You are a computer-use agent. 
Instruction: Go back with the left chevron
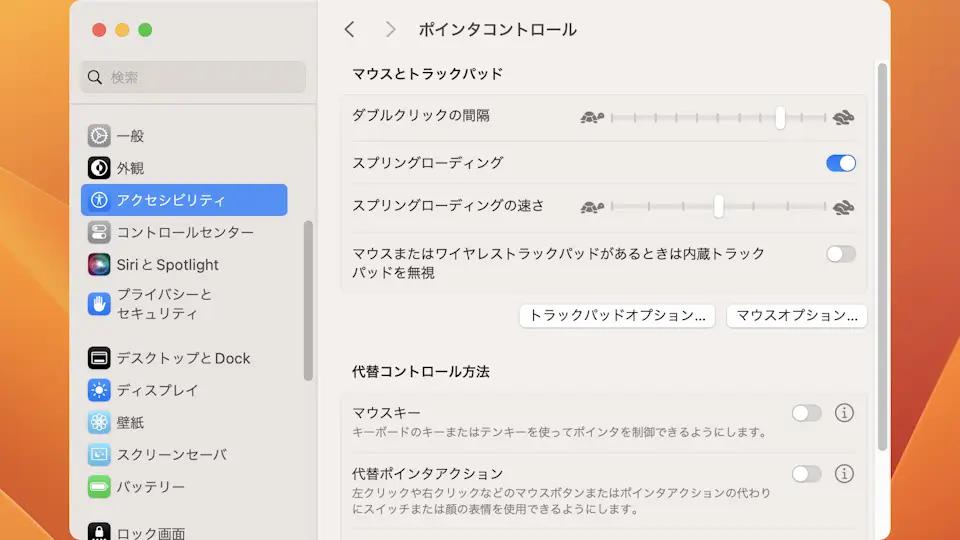pos(349,30)
